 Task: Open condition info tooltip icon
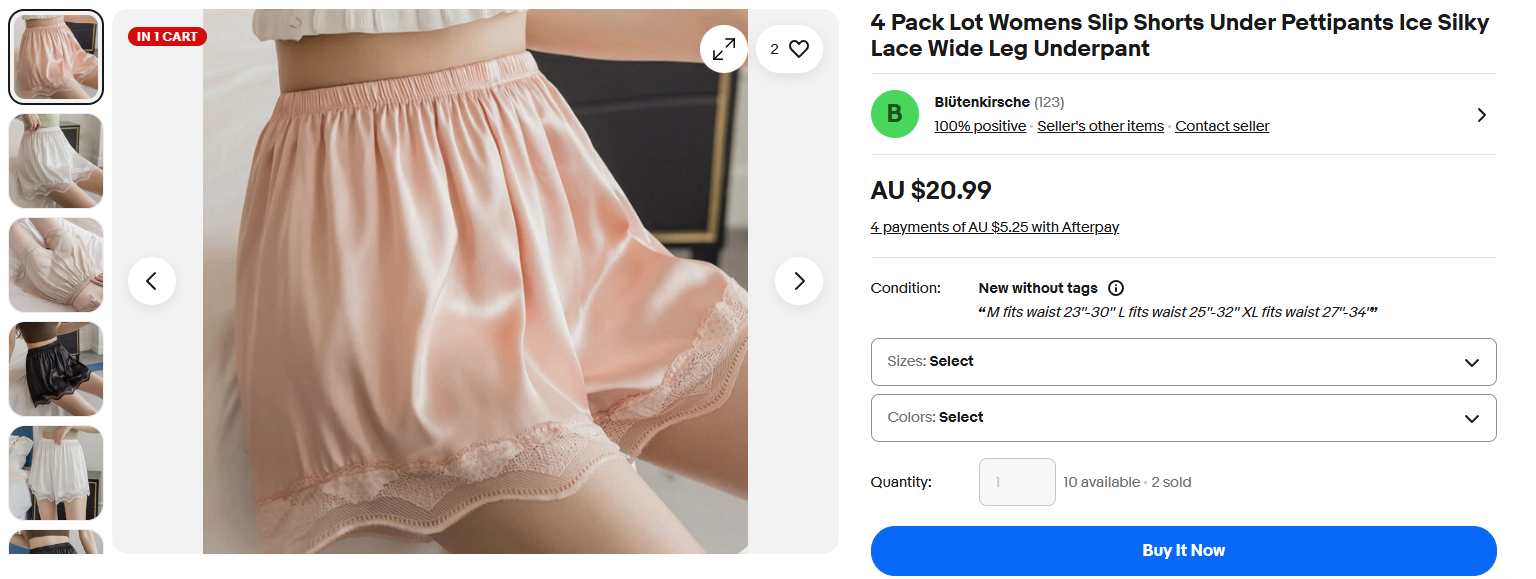pyautogui.click(x=1116, y=288)
